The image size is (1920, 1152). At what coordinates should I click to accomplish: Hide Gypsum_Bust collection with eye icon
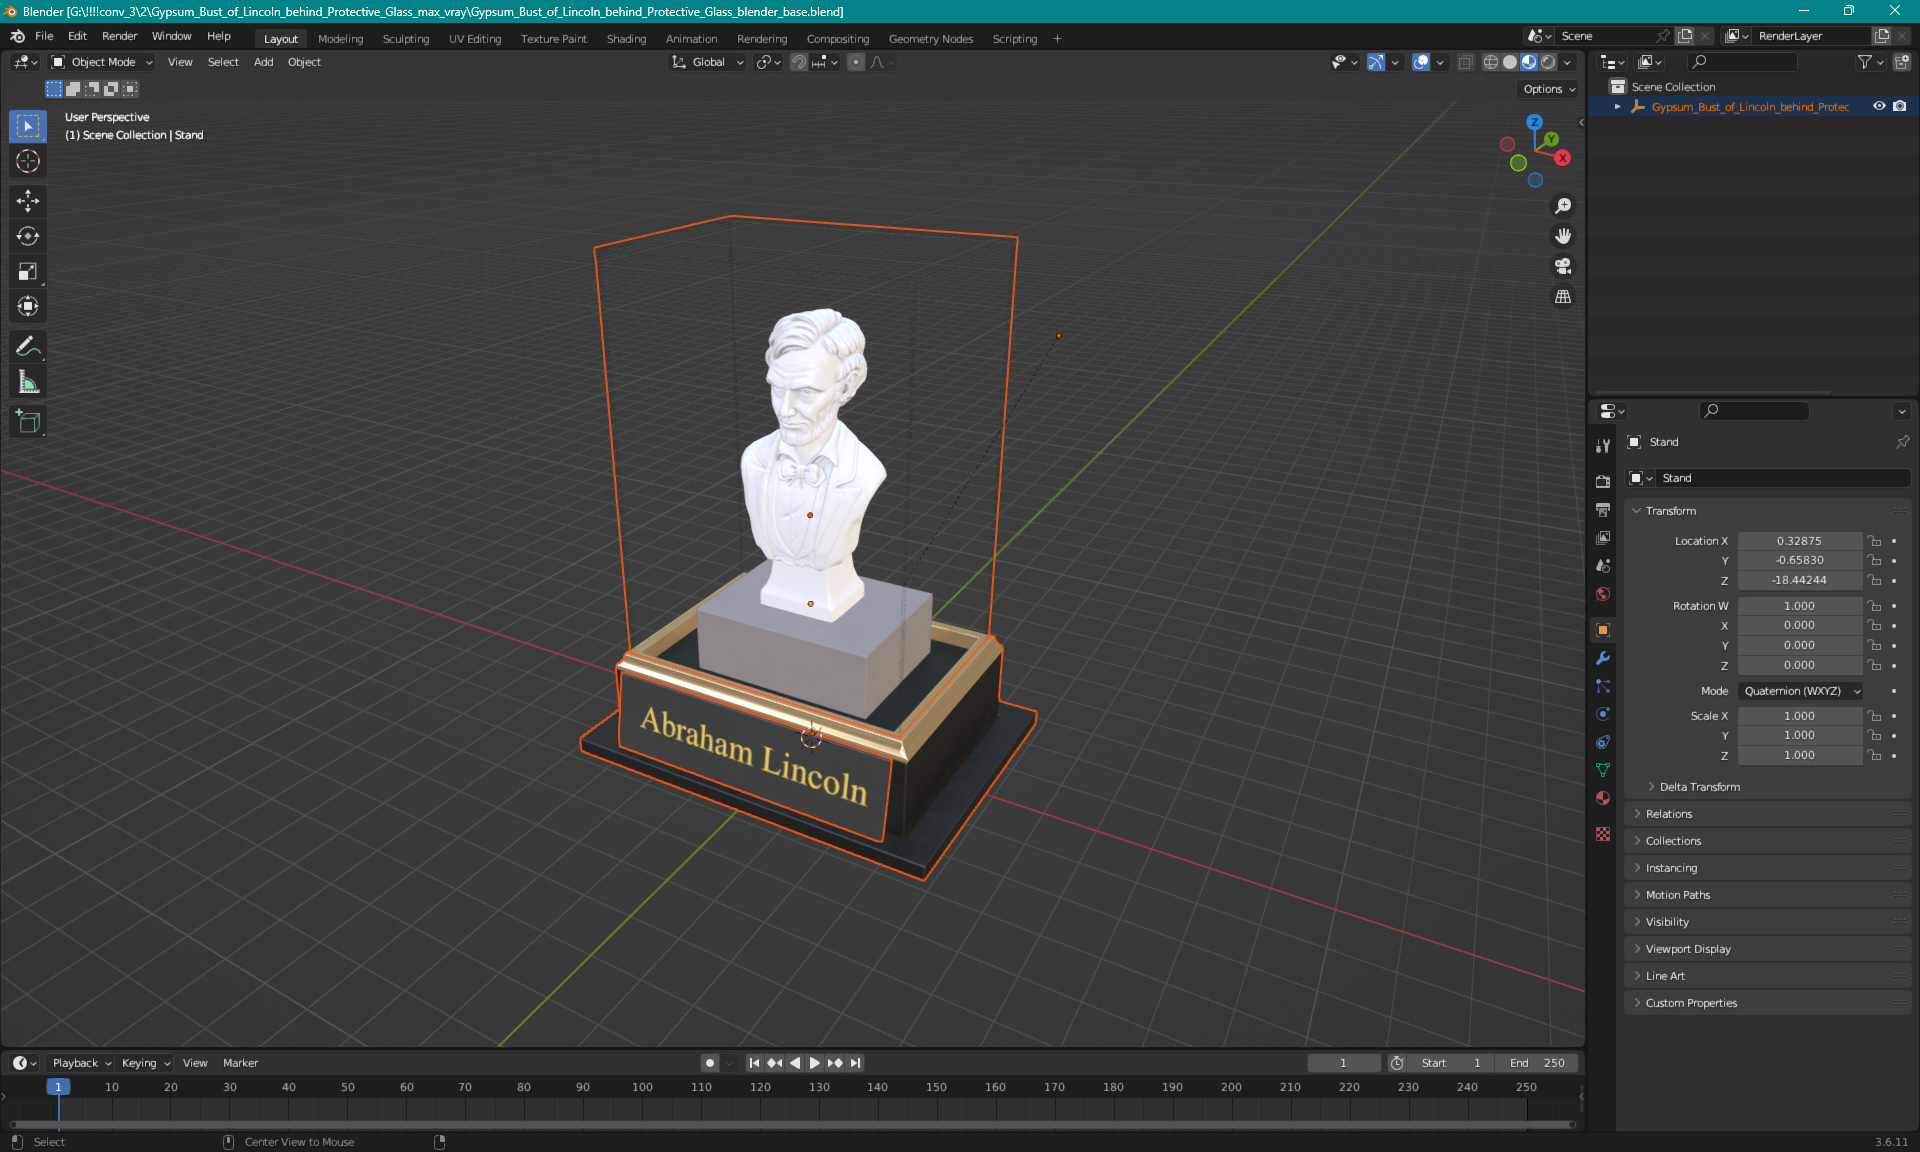pos(1879,106)
